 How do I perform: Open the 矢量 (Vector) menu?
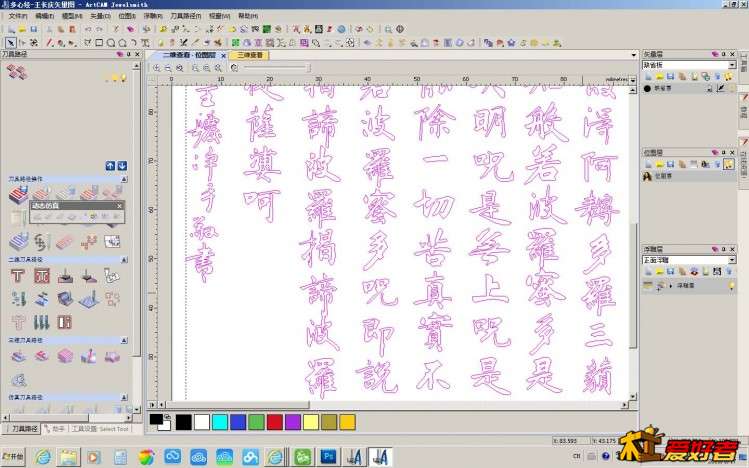[x=100, y=16]
